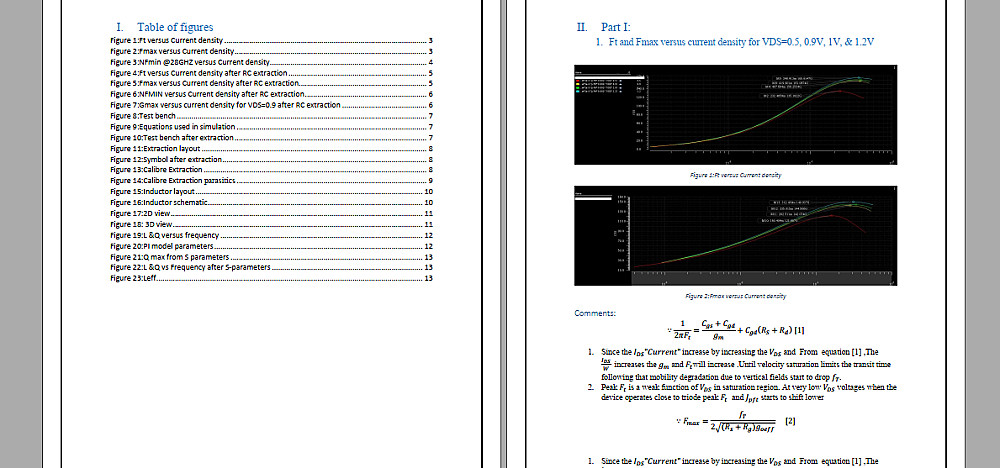Select 'Figure 12:Symbol after extraction' entry
1000x468 pixels.
pyautogui.click(x=272, y=159)
